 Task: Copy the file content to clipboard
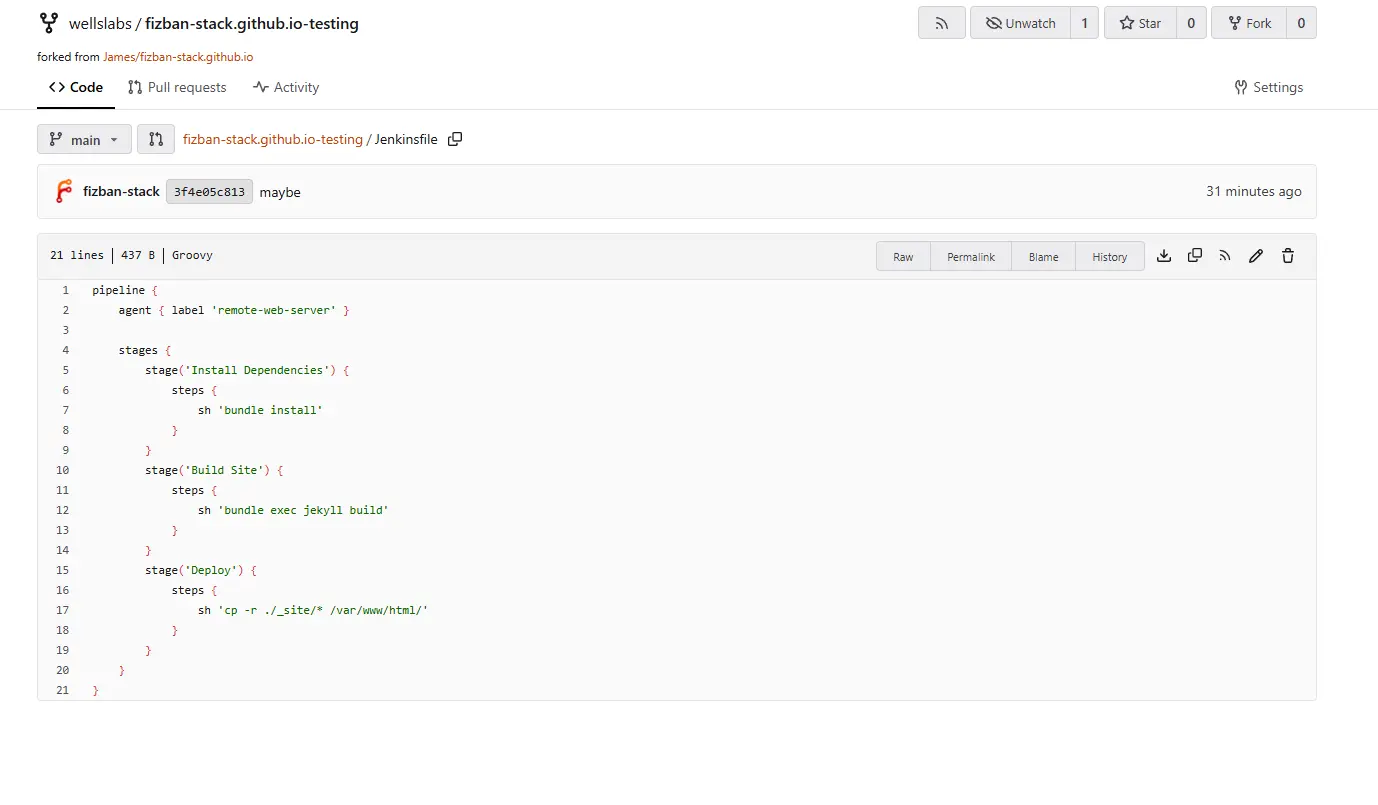[x=1195, y=256]
